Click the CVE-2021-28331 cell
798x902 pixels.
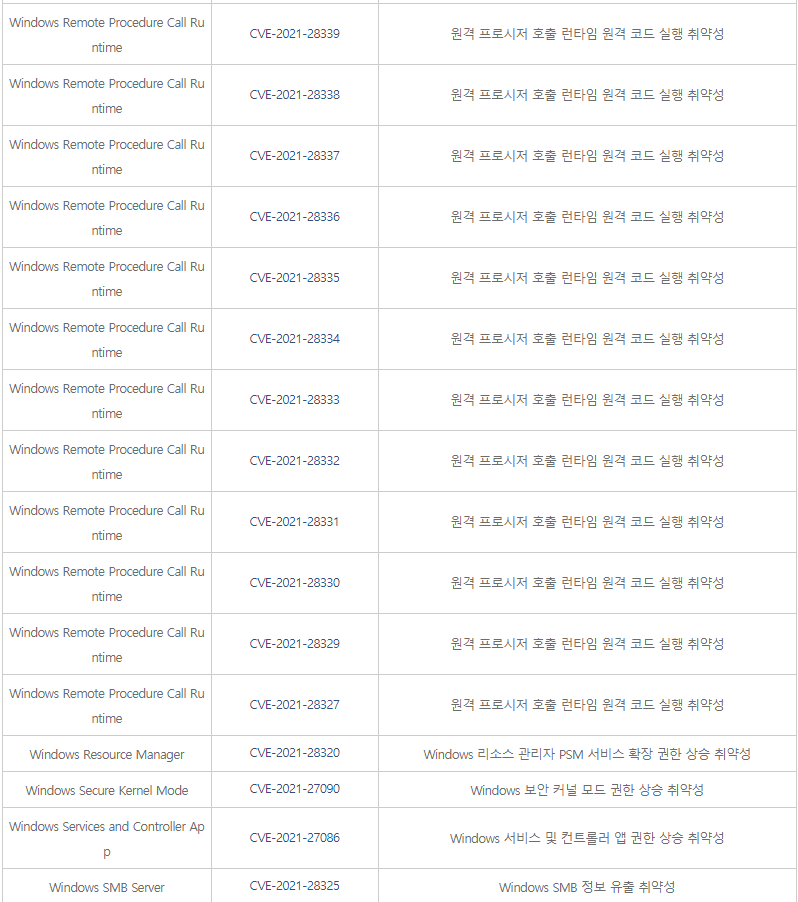pyautogui.click(x=294, y=522)
